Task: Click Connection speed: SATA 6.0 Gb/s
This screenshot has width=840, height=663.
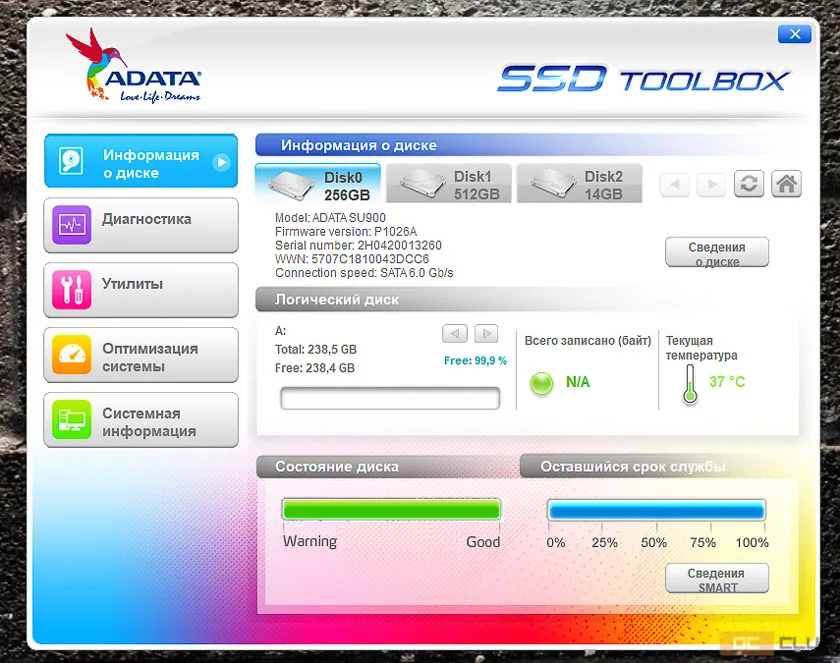Action: pyautogui.click(x=364, y=273)
